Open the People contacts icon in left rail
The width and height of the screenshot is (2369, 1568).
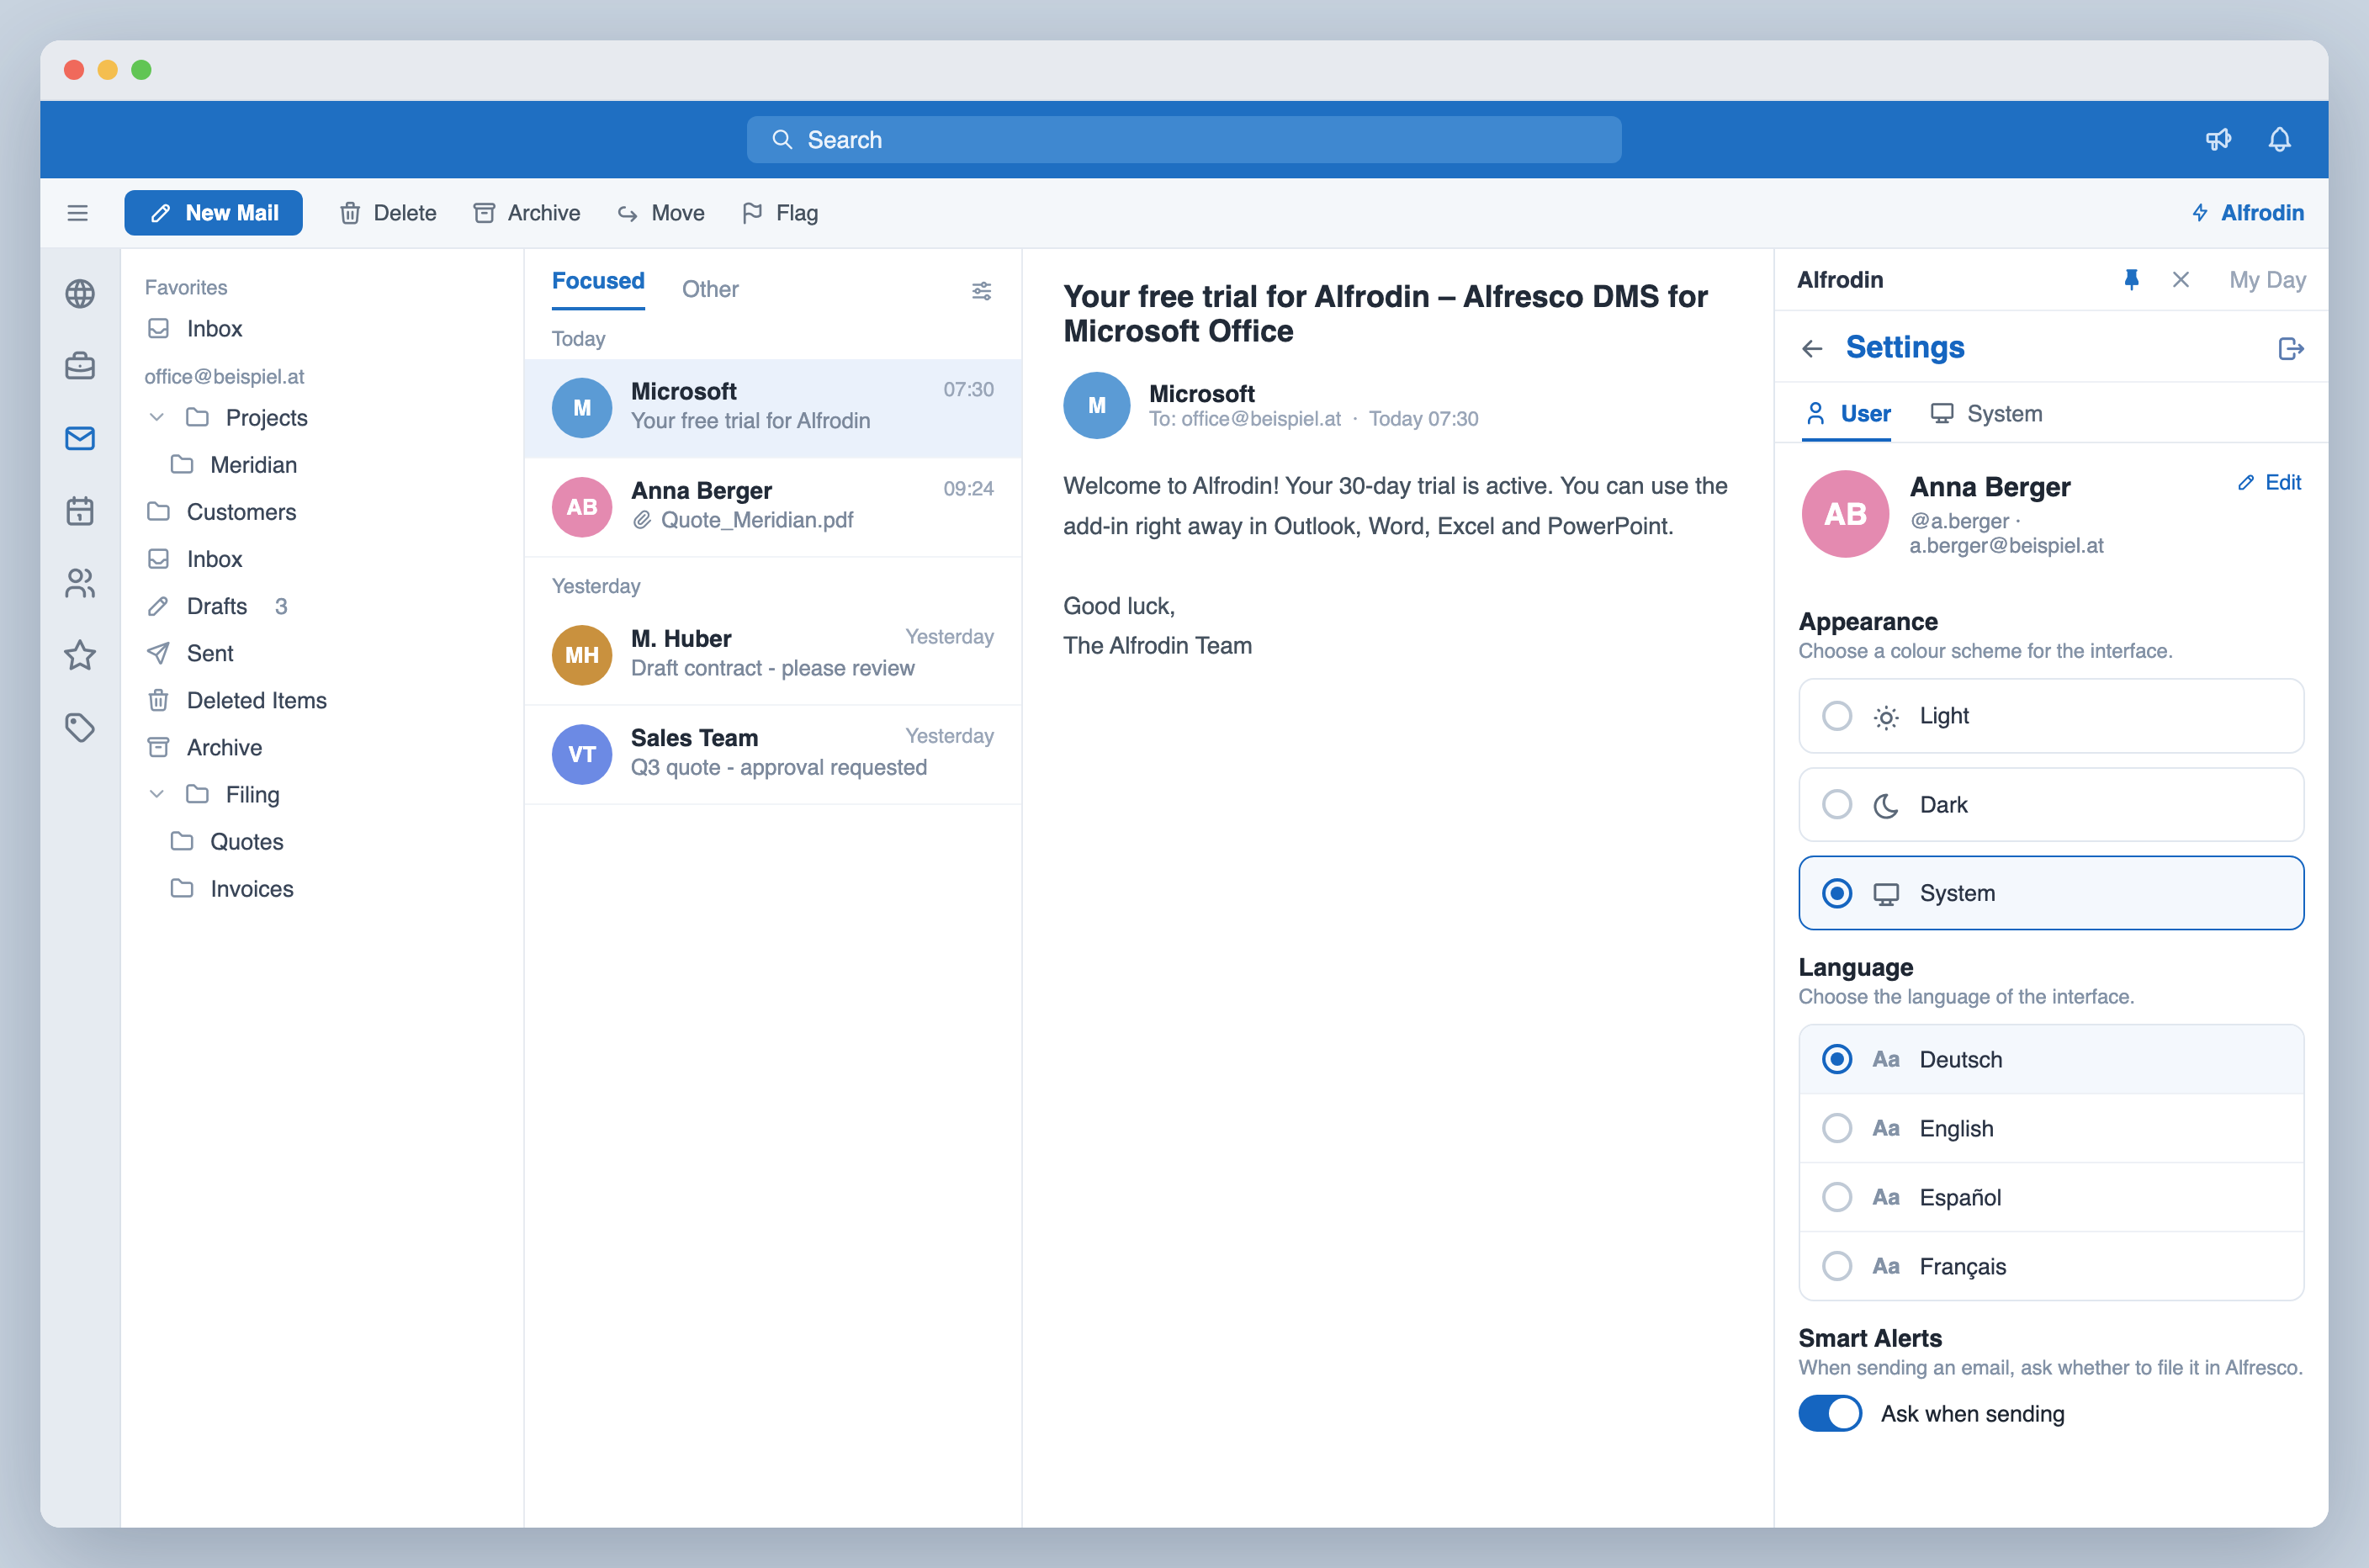point(80,583)
